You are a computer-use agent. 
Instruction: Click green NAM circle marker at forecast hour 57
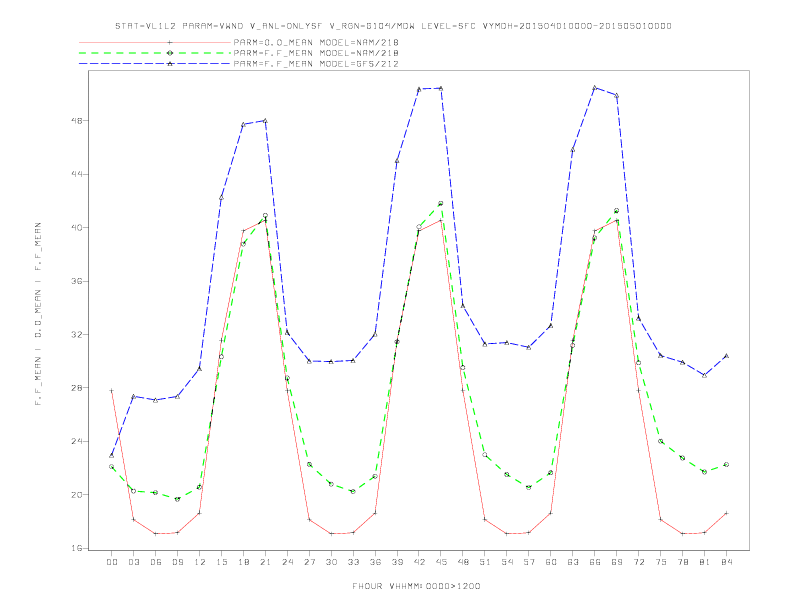point(529,487)
